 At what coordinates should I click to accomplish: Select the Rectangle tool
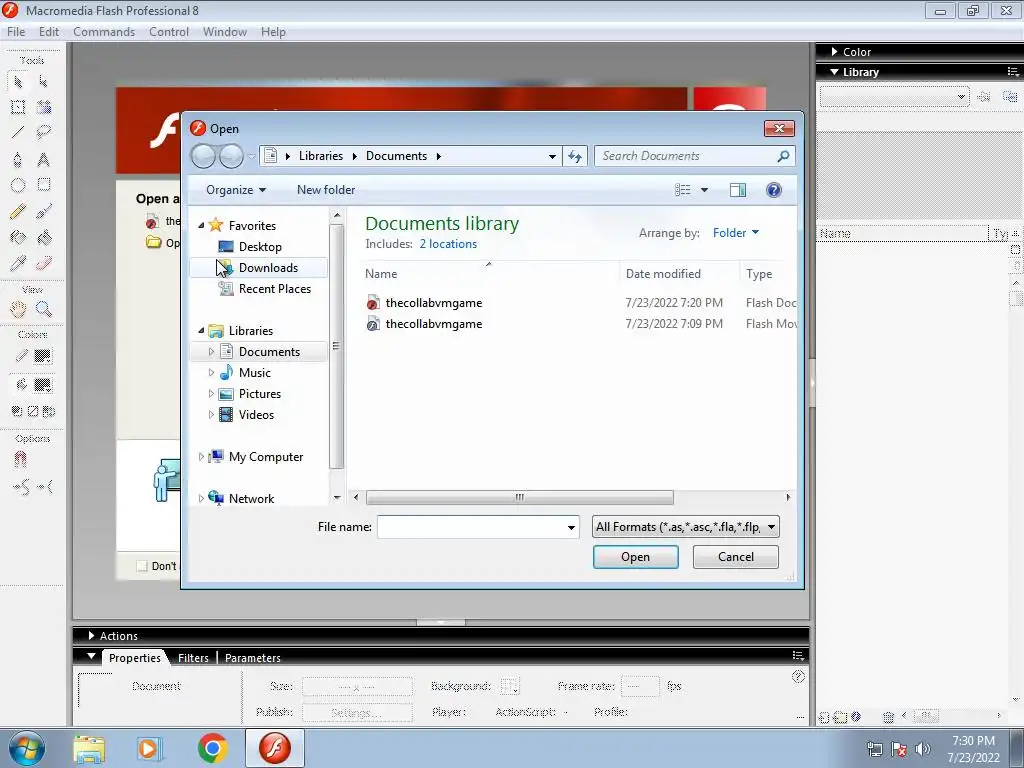43,185
